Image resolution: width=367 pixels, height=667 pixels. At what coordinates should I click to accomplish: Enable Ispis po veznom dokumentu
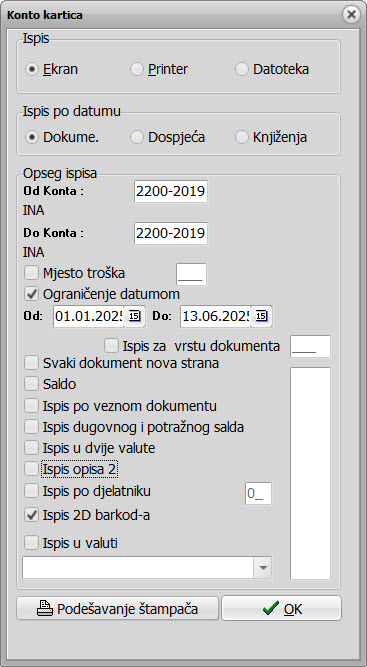[31, 406]
